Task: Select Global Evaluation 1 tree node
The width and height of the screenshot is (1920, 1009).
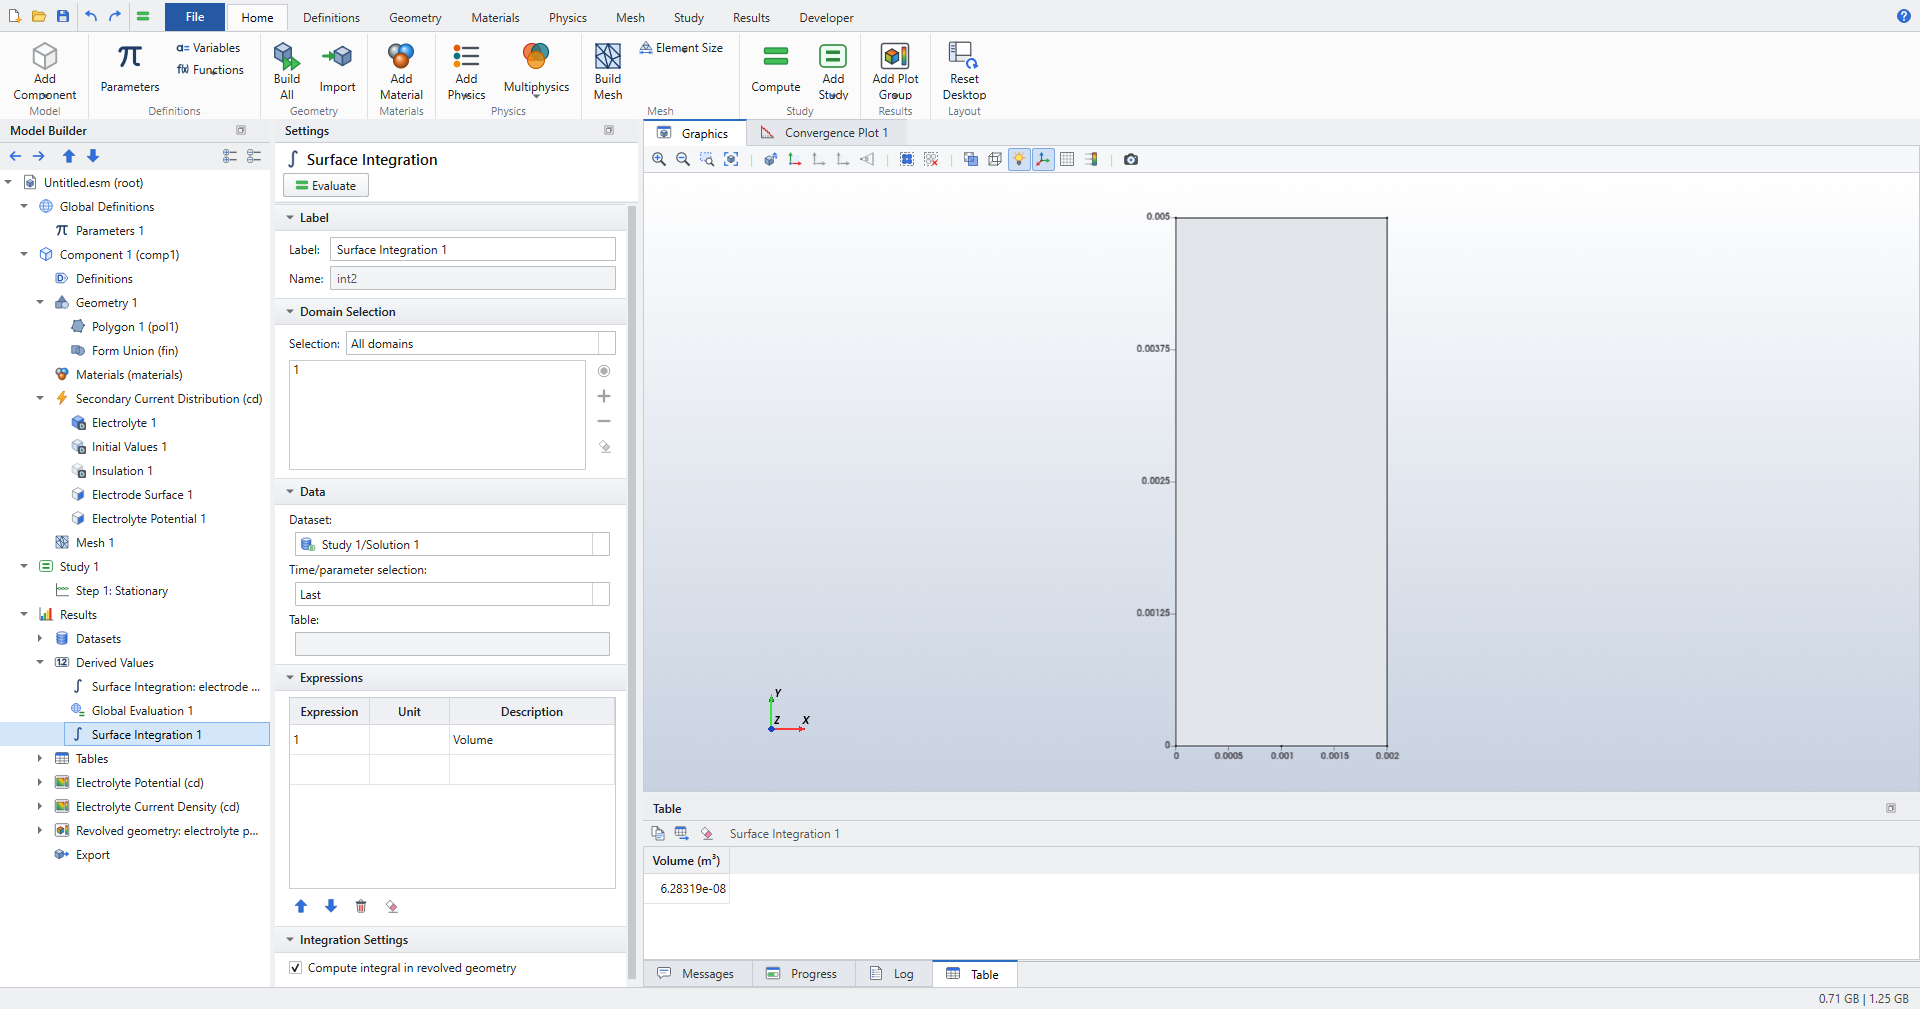Action: tap(142, 711)
